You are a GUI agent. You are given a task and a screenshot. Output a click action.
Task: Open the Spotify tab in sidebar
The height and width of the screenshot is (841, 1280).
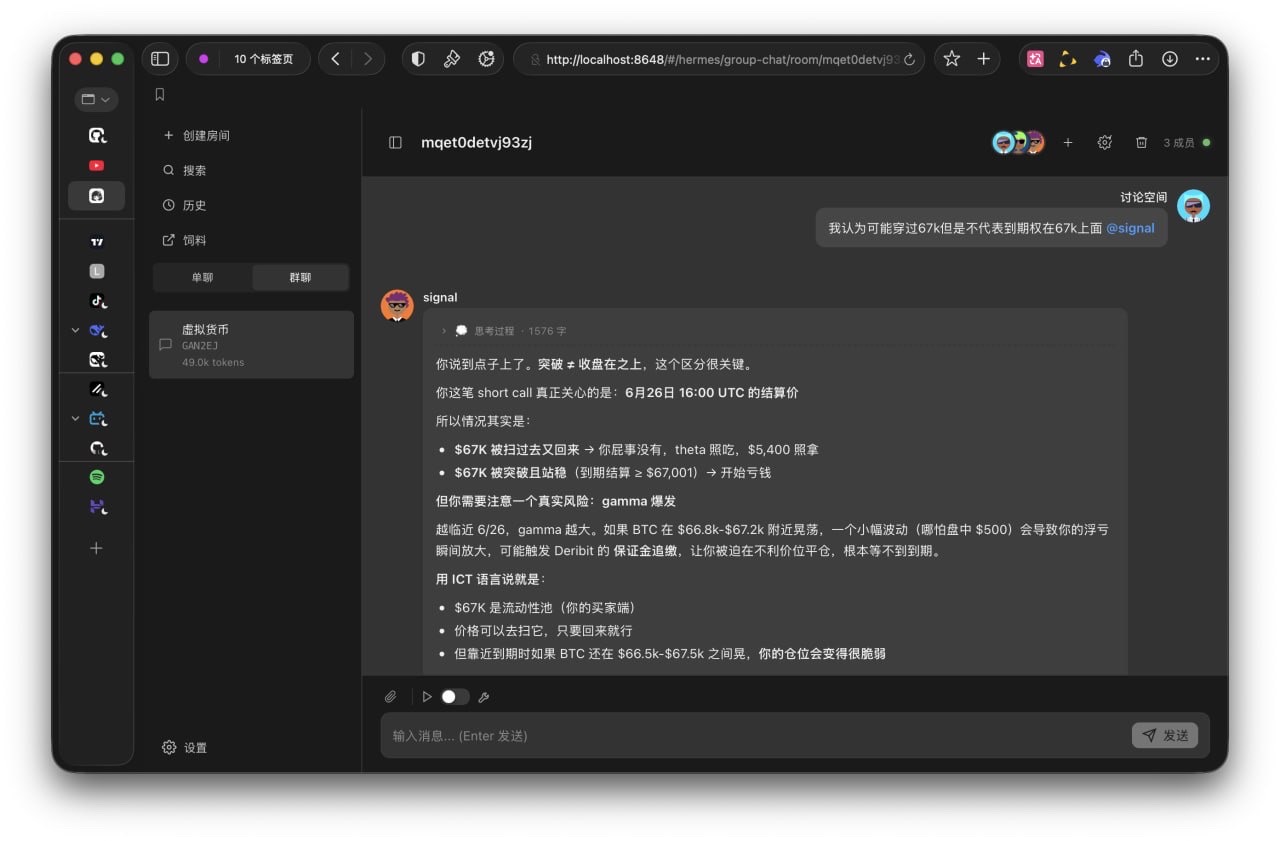[x=96, y=477]
